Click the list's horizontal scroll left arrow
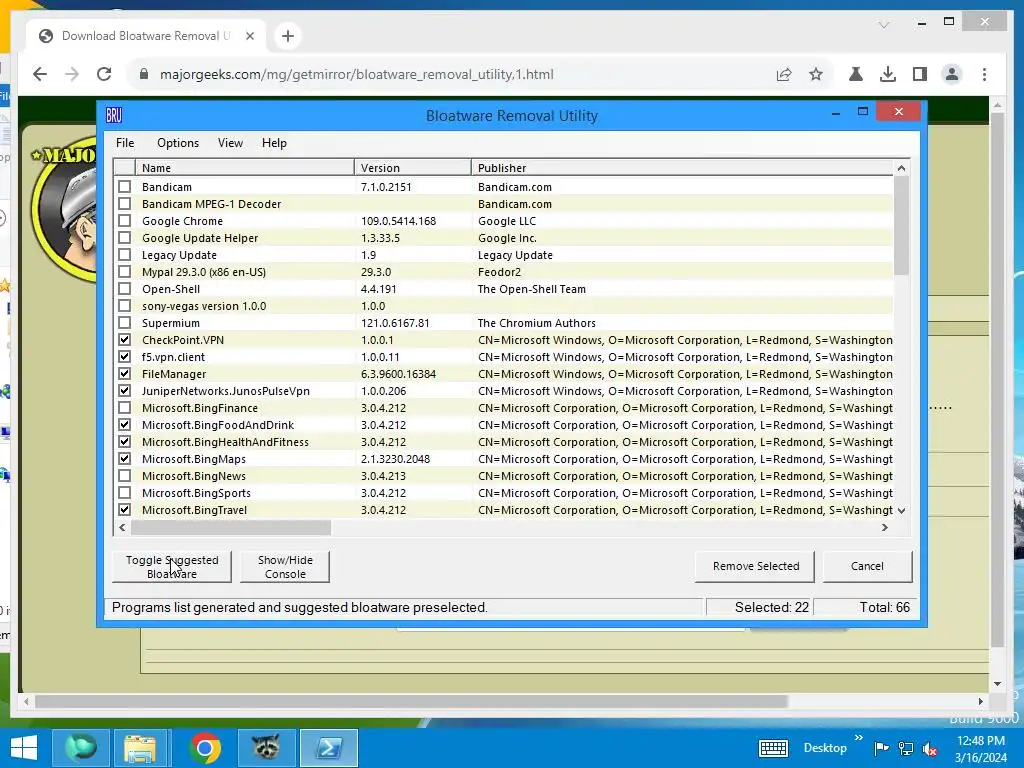1024x768 pixels. click(122, 528)
